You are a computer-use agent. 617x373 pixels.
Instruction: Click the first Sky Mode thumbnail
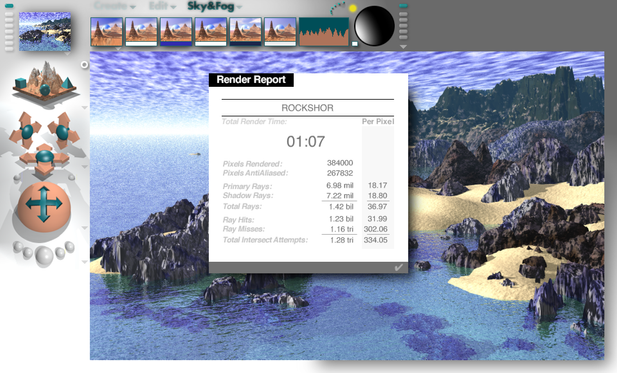(107, 31)
